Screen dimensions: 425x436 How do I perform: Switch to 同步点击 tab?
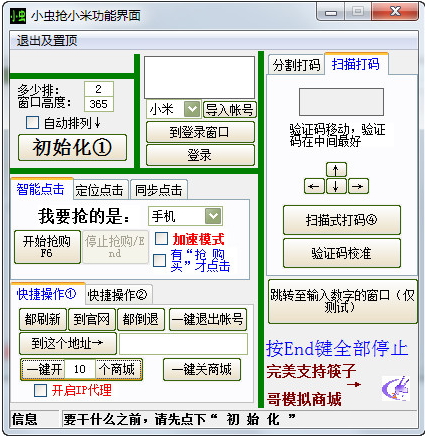tap(159, 190)
